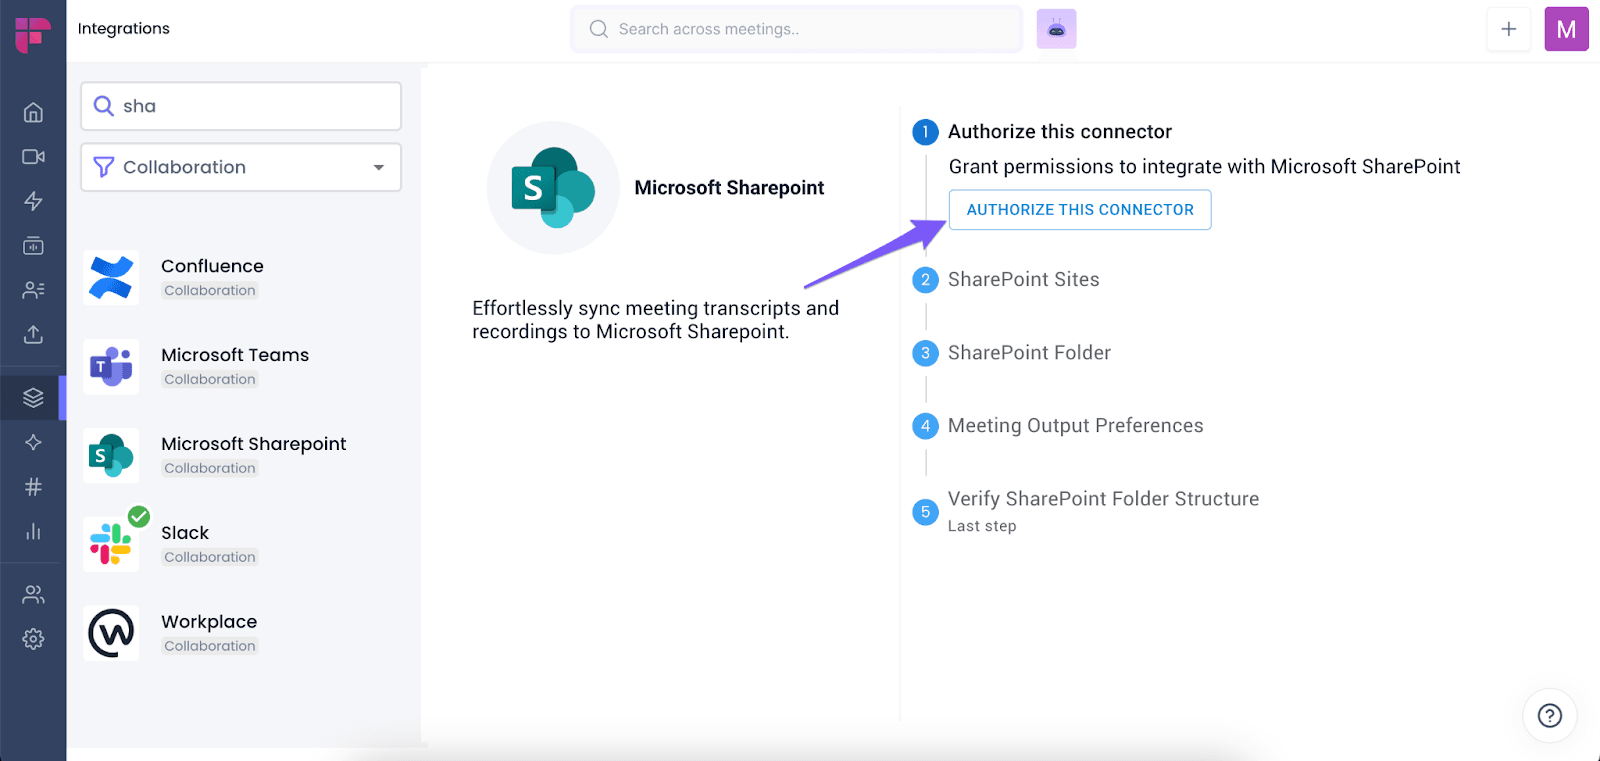Viewport: 1600px width, 761px height.
Task: Click the plus button in top bar
Action: coord(1509,29)
